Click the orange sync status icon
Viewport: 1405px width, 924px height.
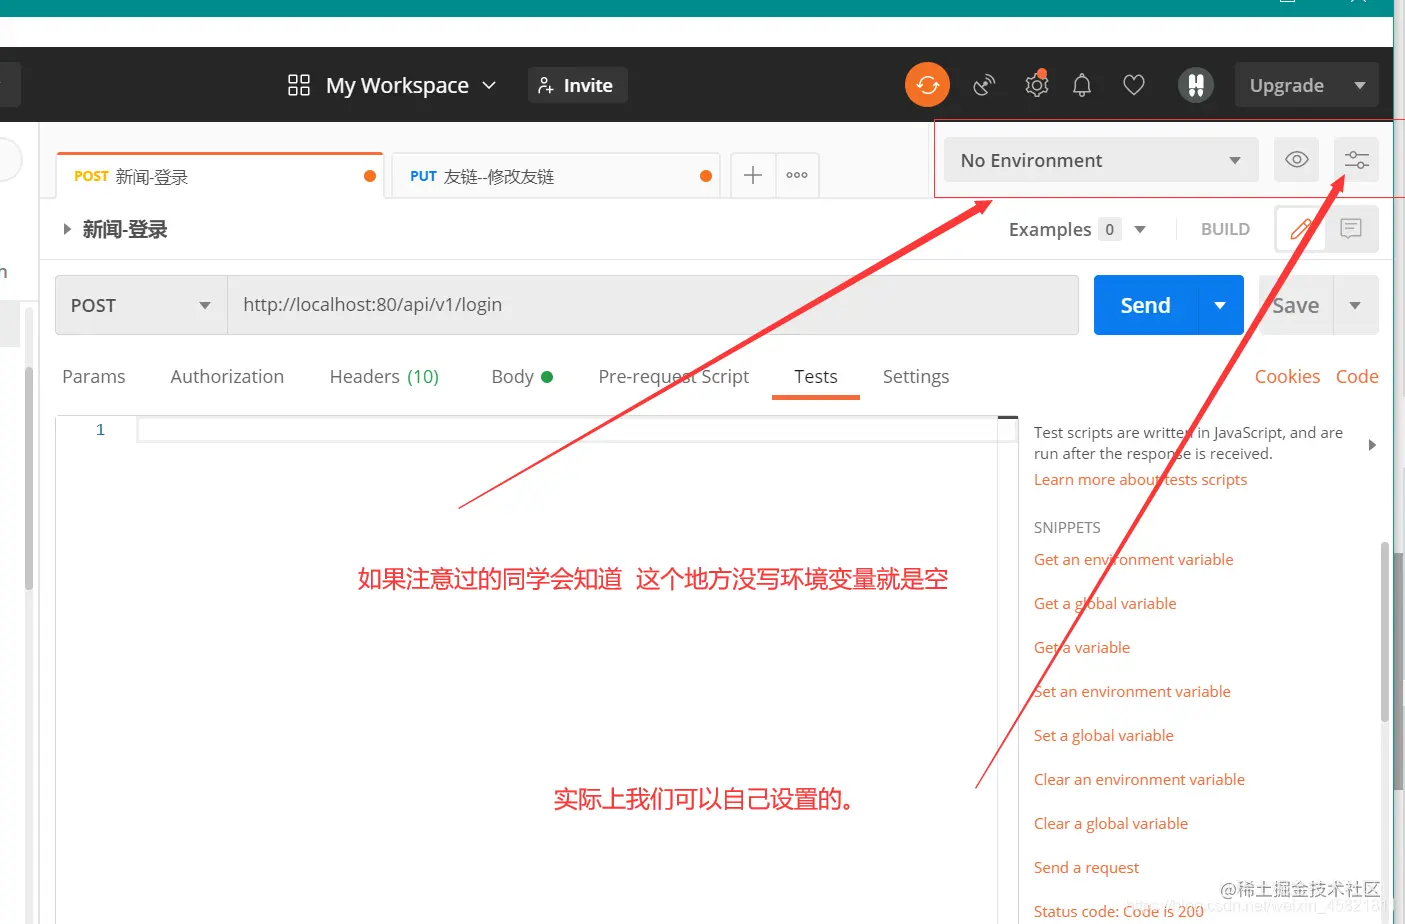(x=927, y=84)
